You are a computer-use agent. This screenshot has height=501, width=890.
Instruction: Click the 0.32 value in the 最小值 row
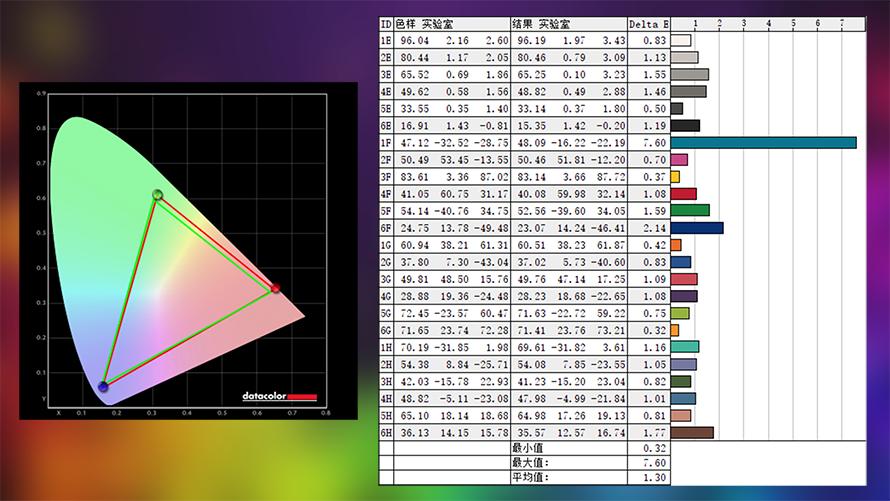(x=654, y=448)
